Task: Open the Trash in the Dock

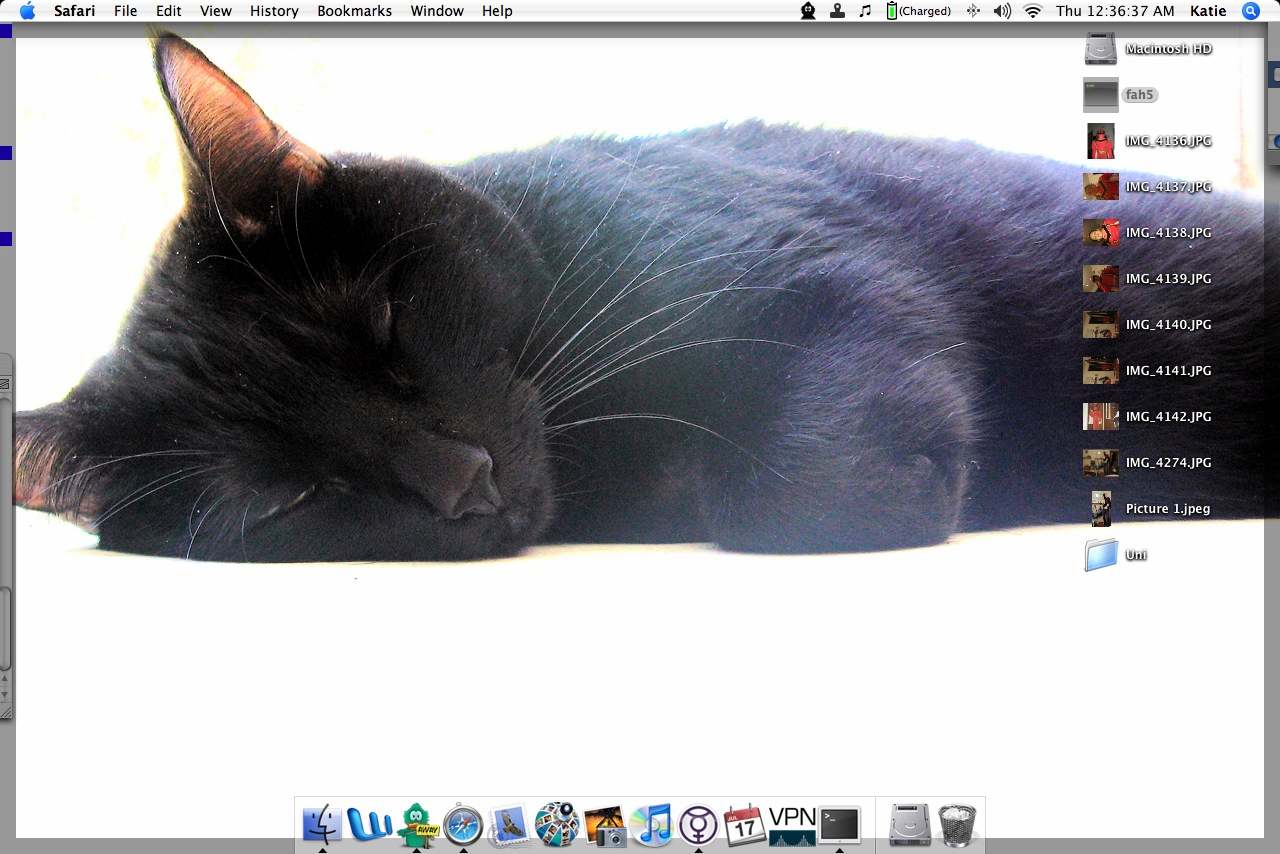Action: [957, 825]
